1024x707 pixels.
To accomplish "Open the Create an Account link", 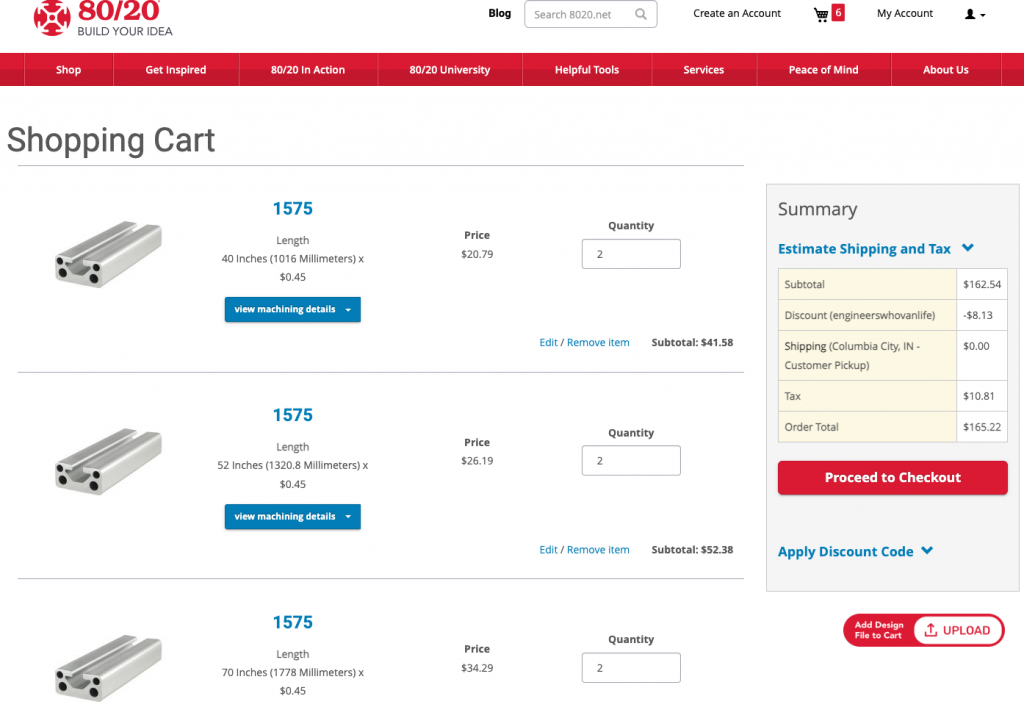I will click(x=737, y=14).
